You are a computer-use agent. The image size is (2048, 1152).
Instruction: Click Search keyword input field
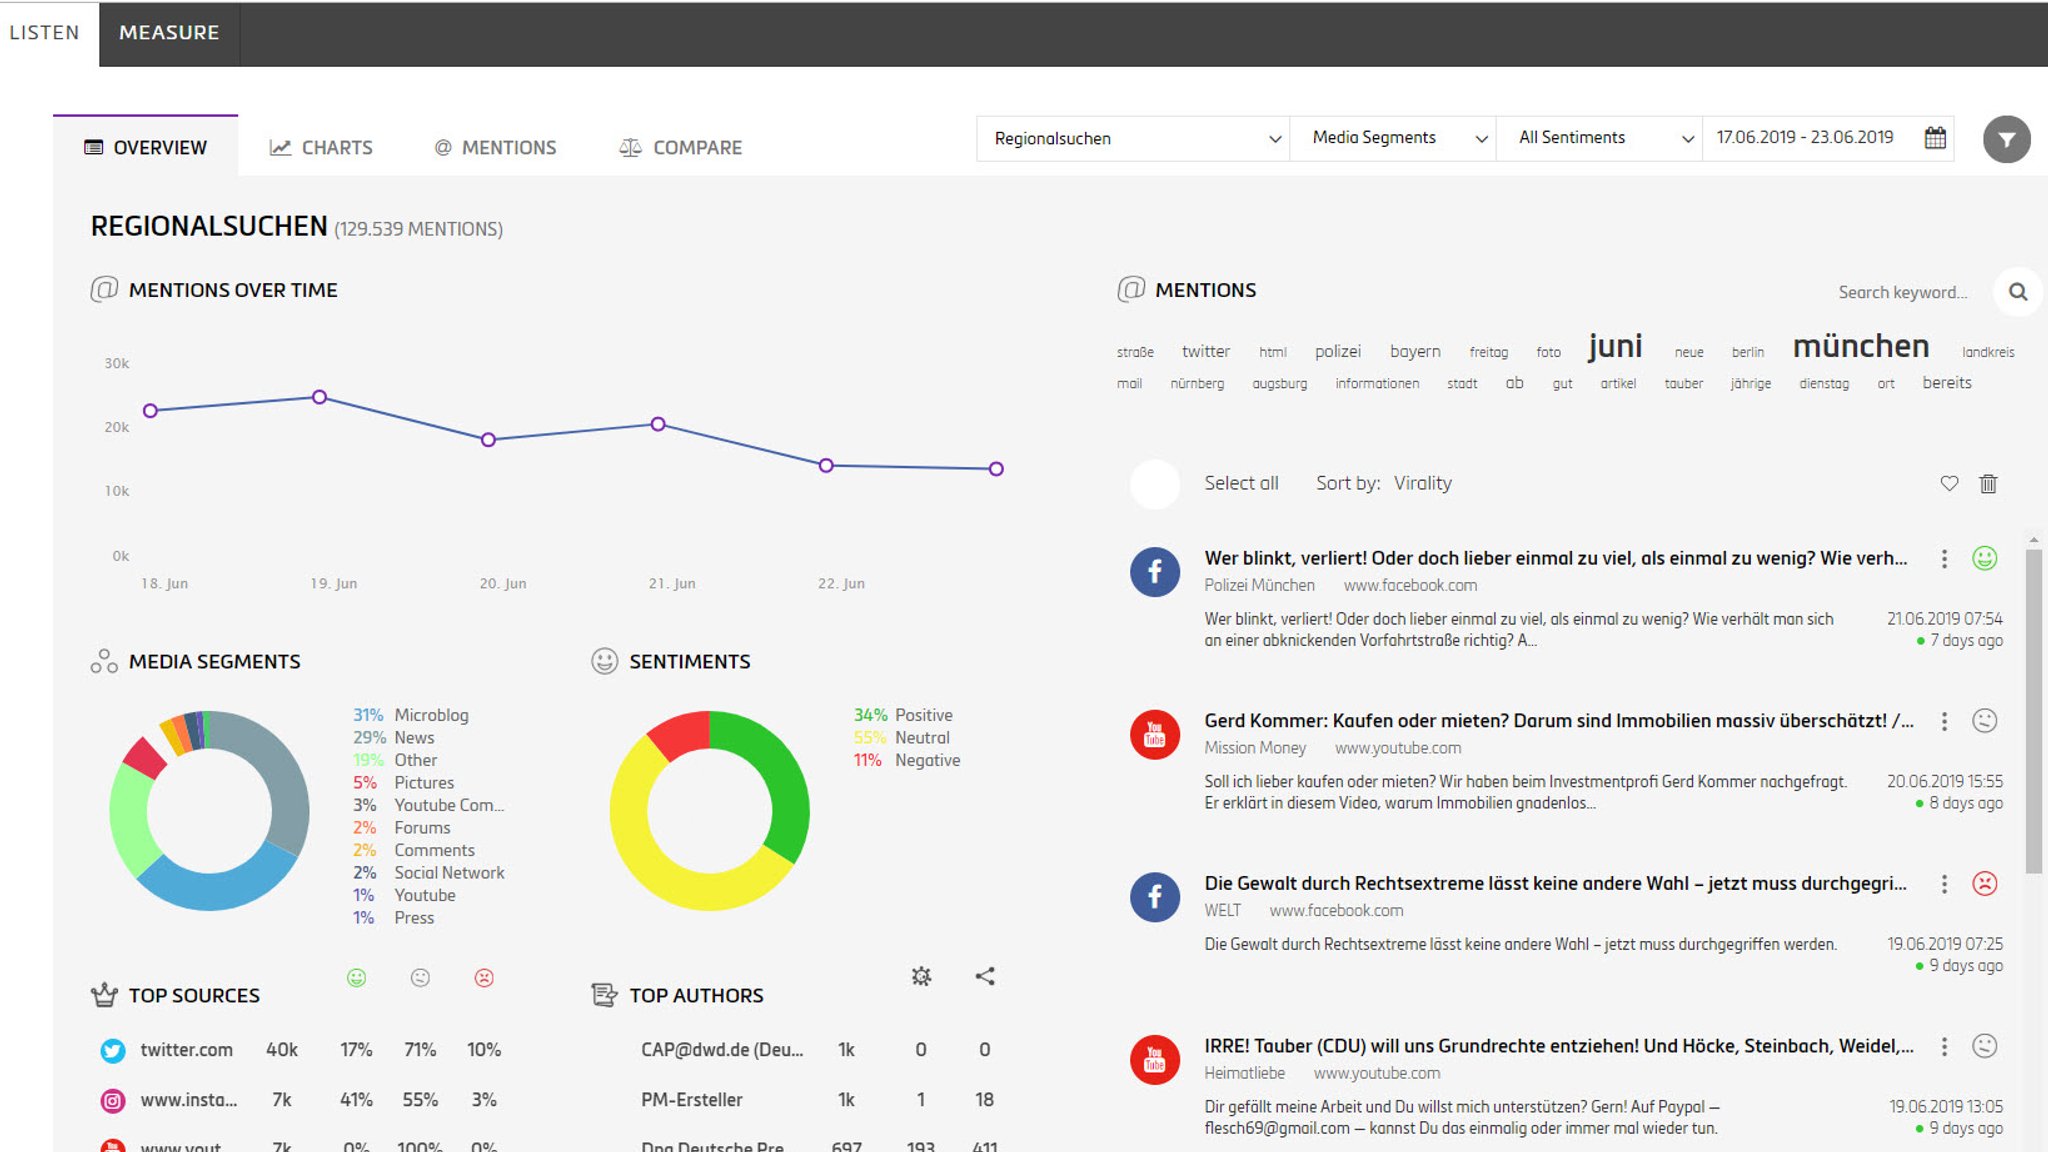1902,292
